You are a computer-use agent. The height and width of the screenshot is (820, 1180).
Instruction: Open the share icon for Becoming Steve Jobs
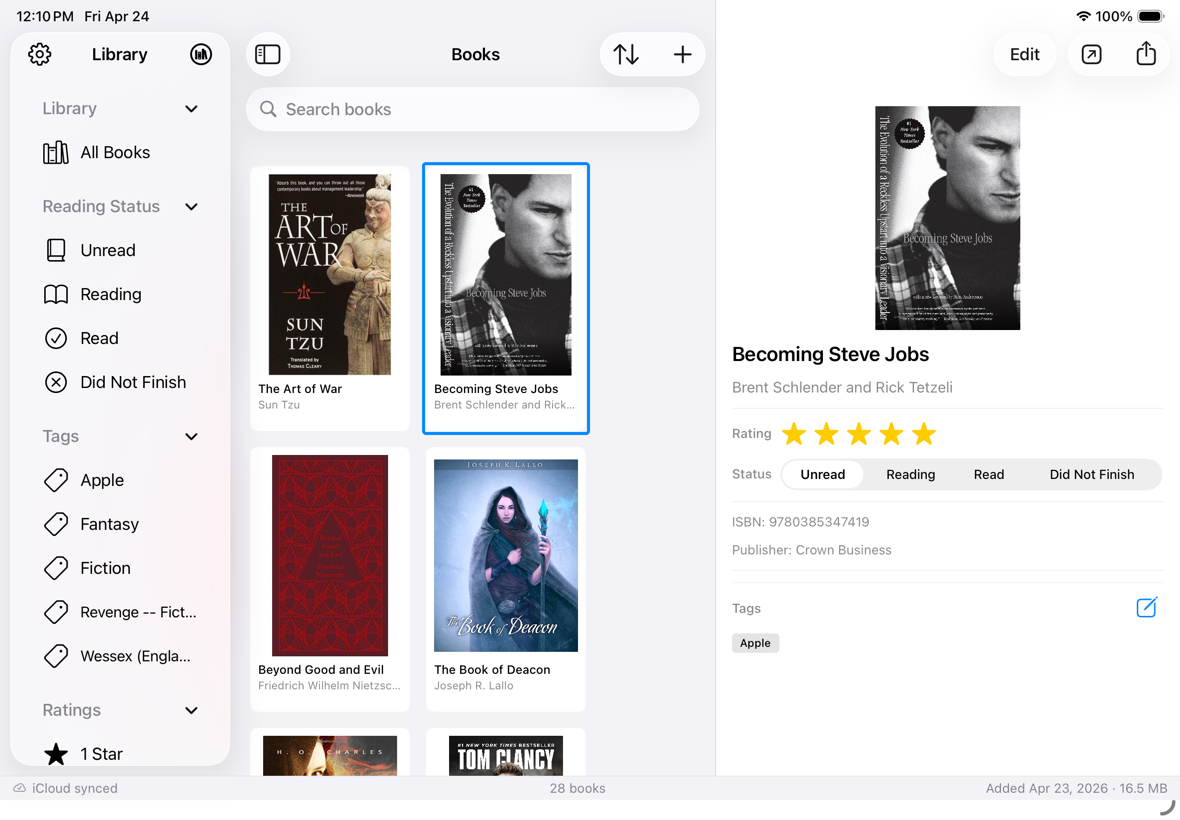click(x=1146, y=54)
